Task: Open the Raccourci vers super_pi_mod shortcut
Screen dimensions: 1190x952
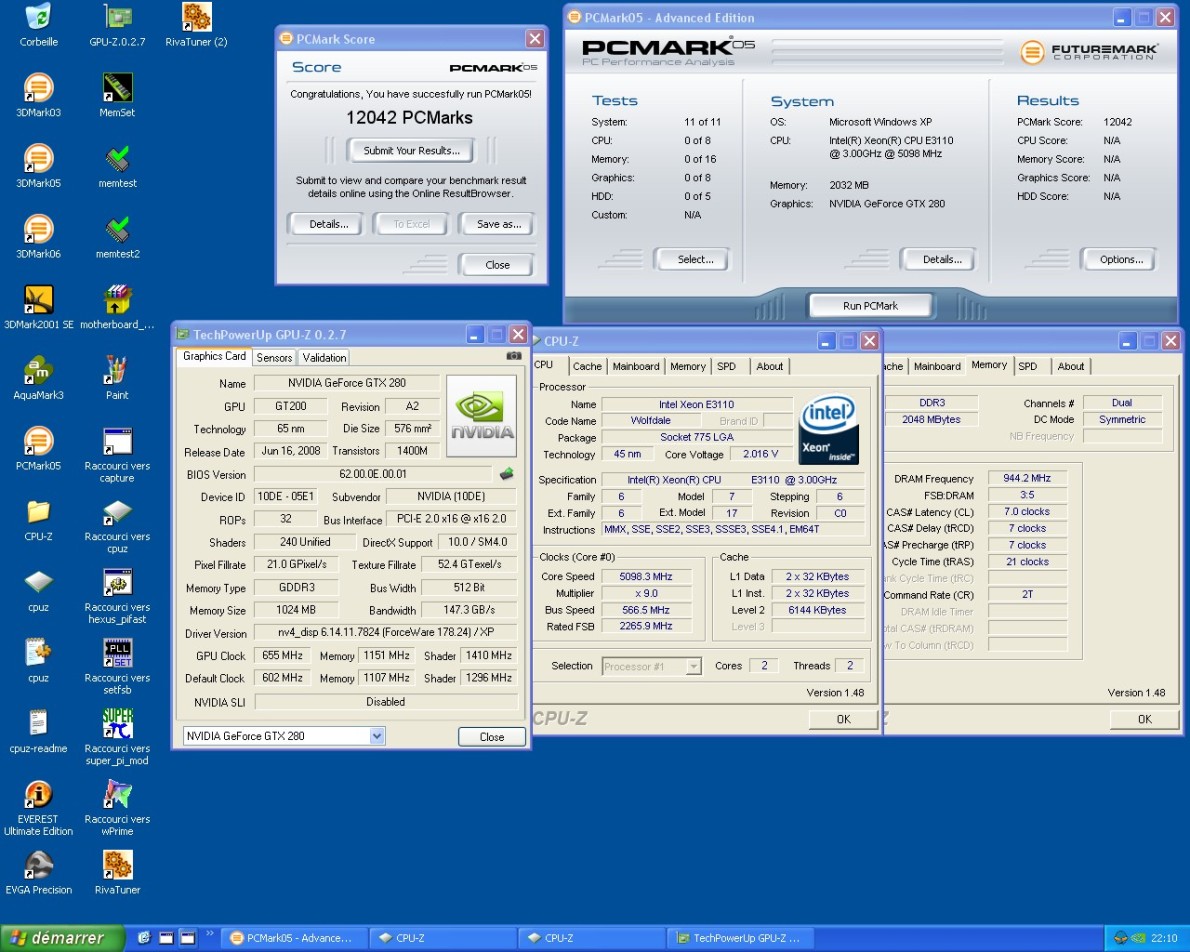Action: click(x=117, y=736)
